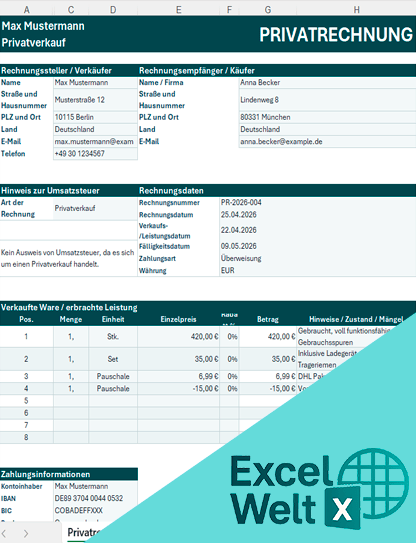416x543 pixels.
Task: Select due date '09.05.2026'
Action: coord(318,246)
